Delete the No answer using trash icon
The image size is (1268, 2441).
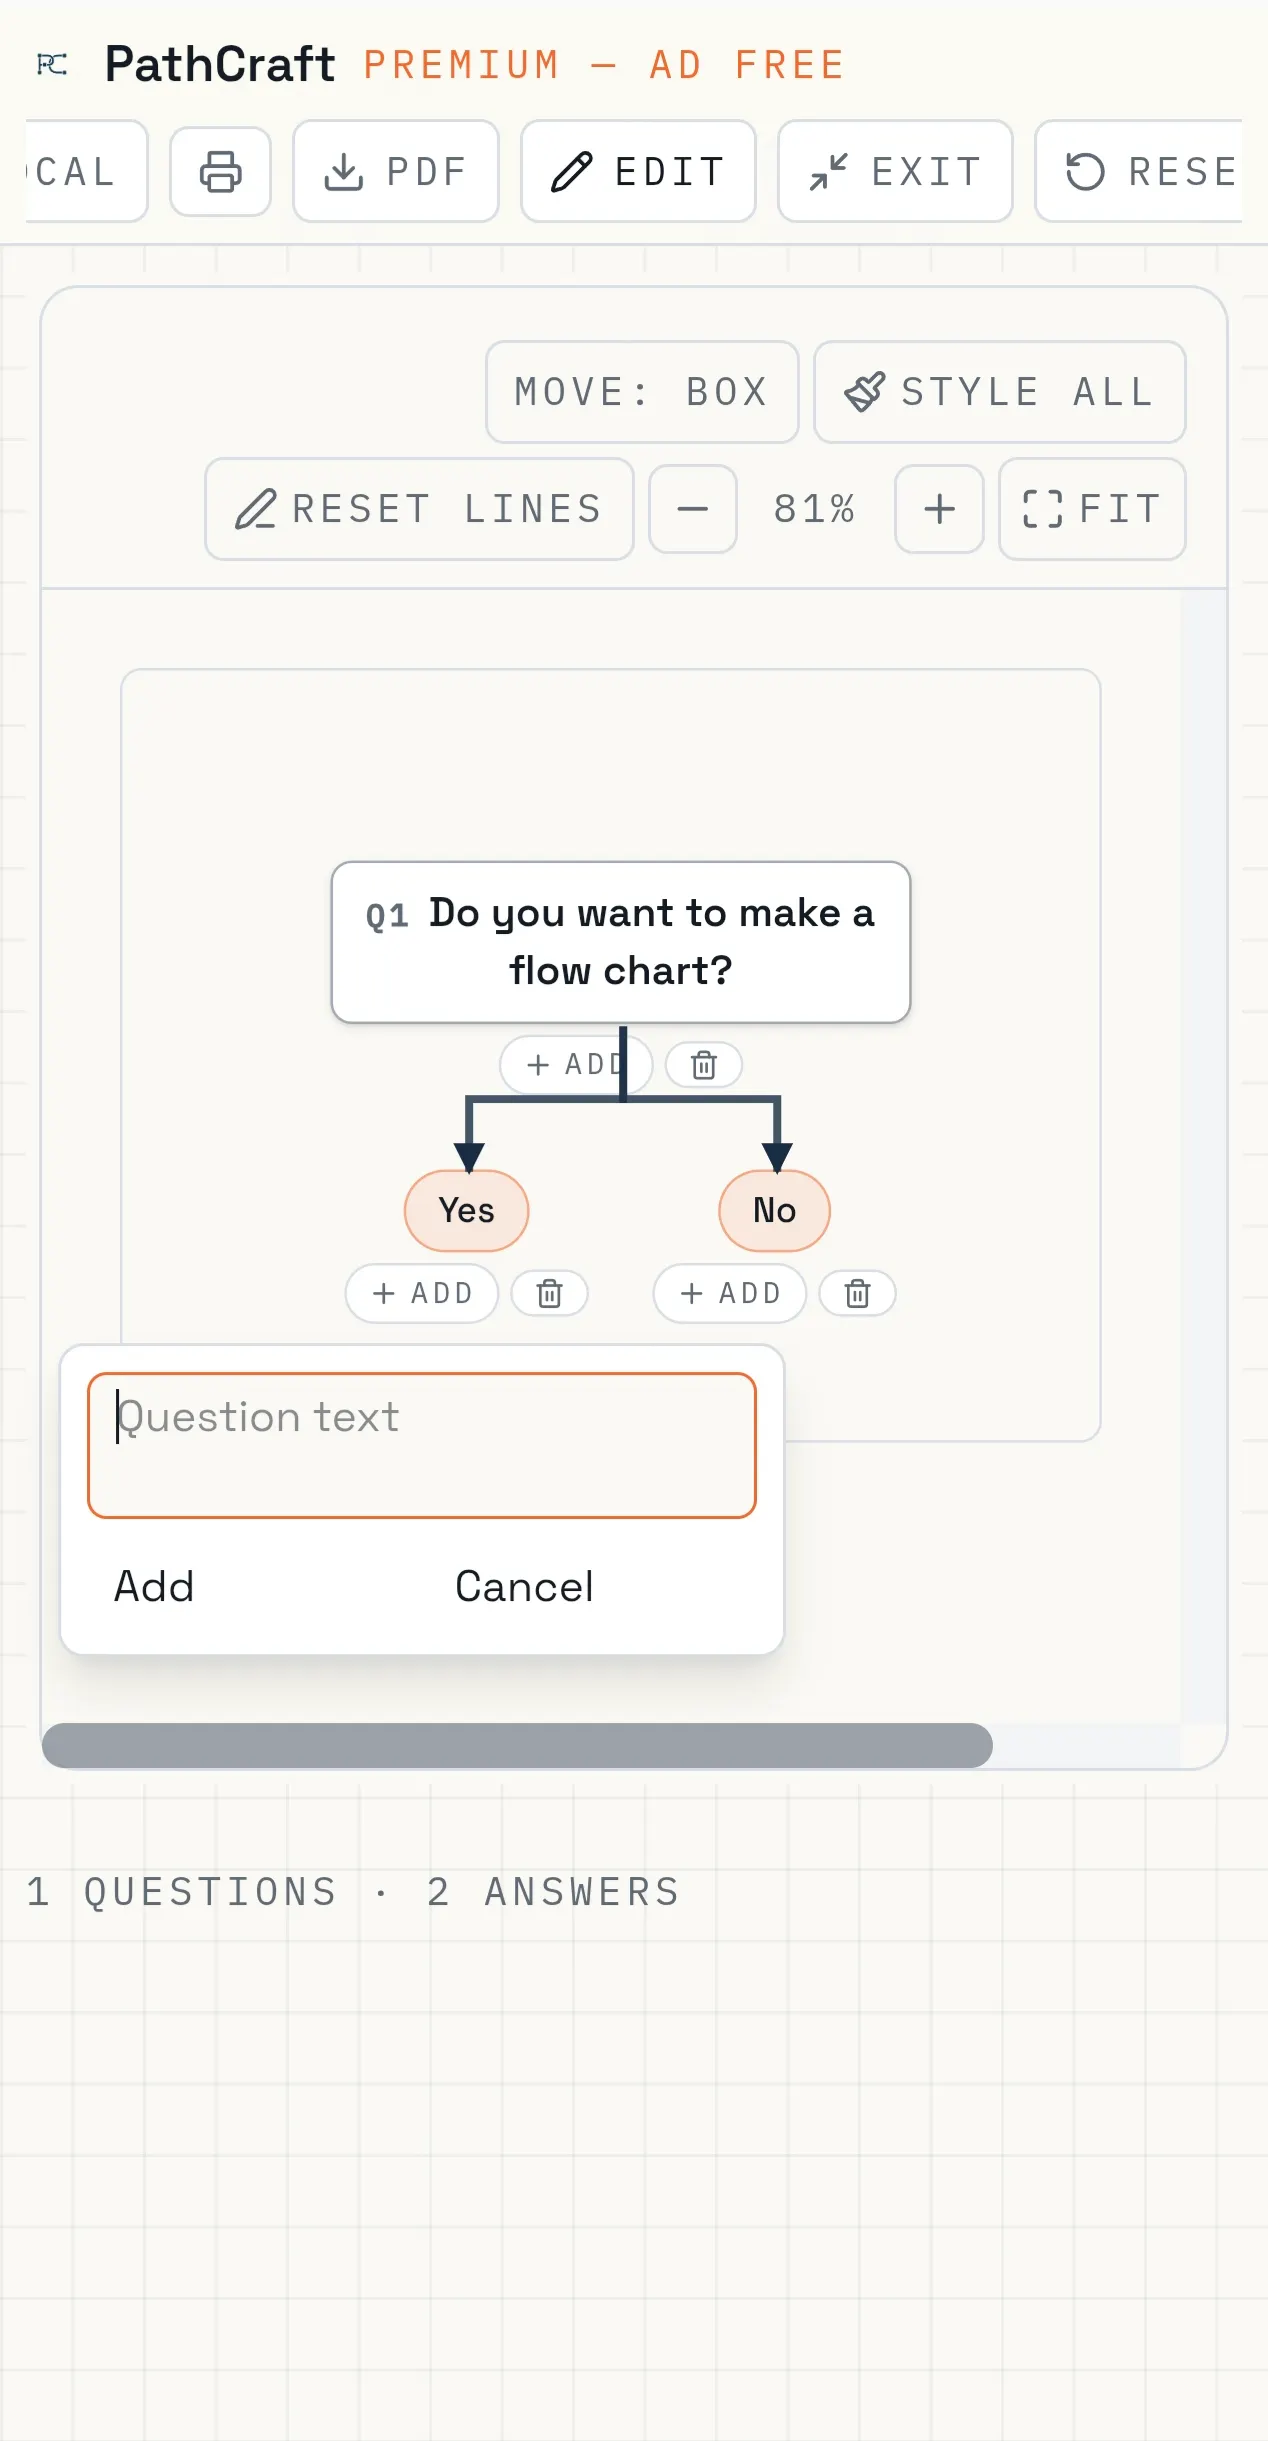tap(857, 1293)
